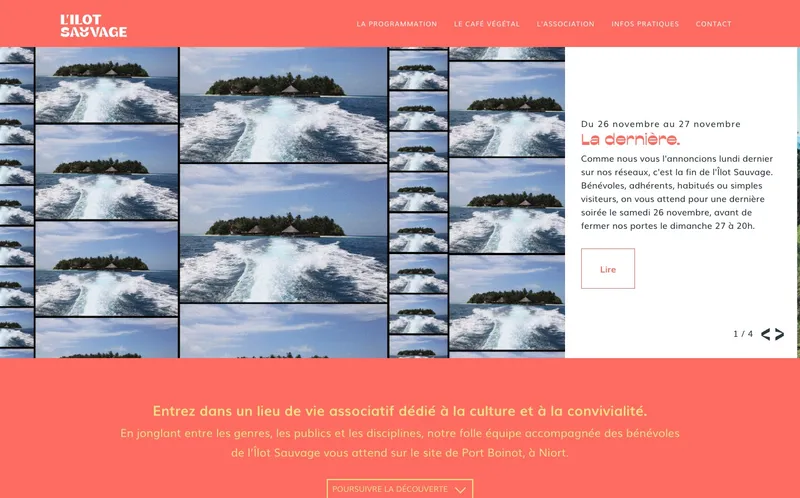Click the 1 / 4 slide counter
The image size is (800, 498).
(x=743, y=334)
